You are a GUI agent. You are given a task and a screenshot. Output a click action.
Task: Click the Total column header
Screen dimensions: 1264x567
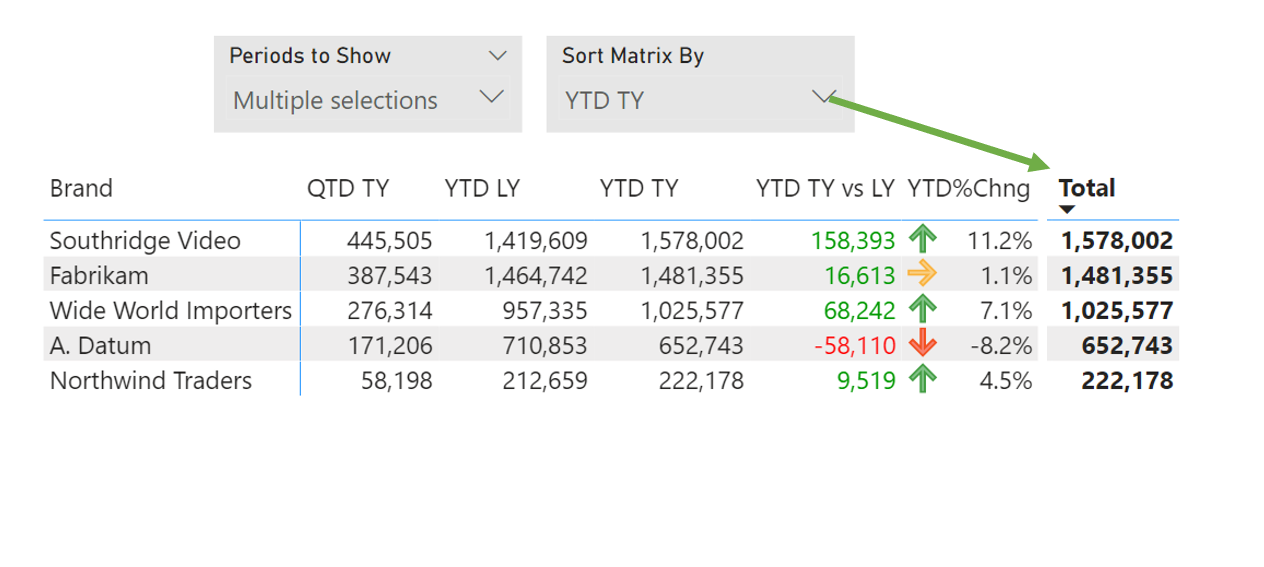click(x=1087, y=188)
